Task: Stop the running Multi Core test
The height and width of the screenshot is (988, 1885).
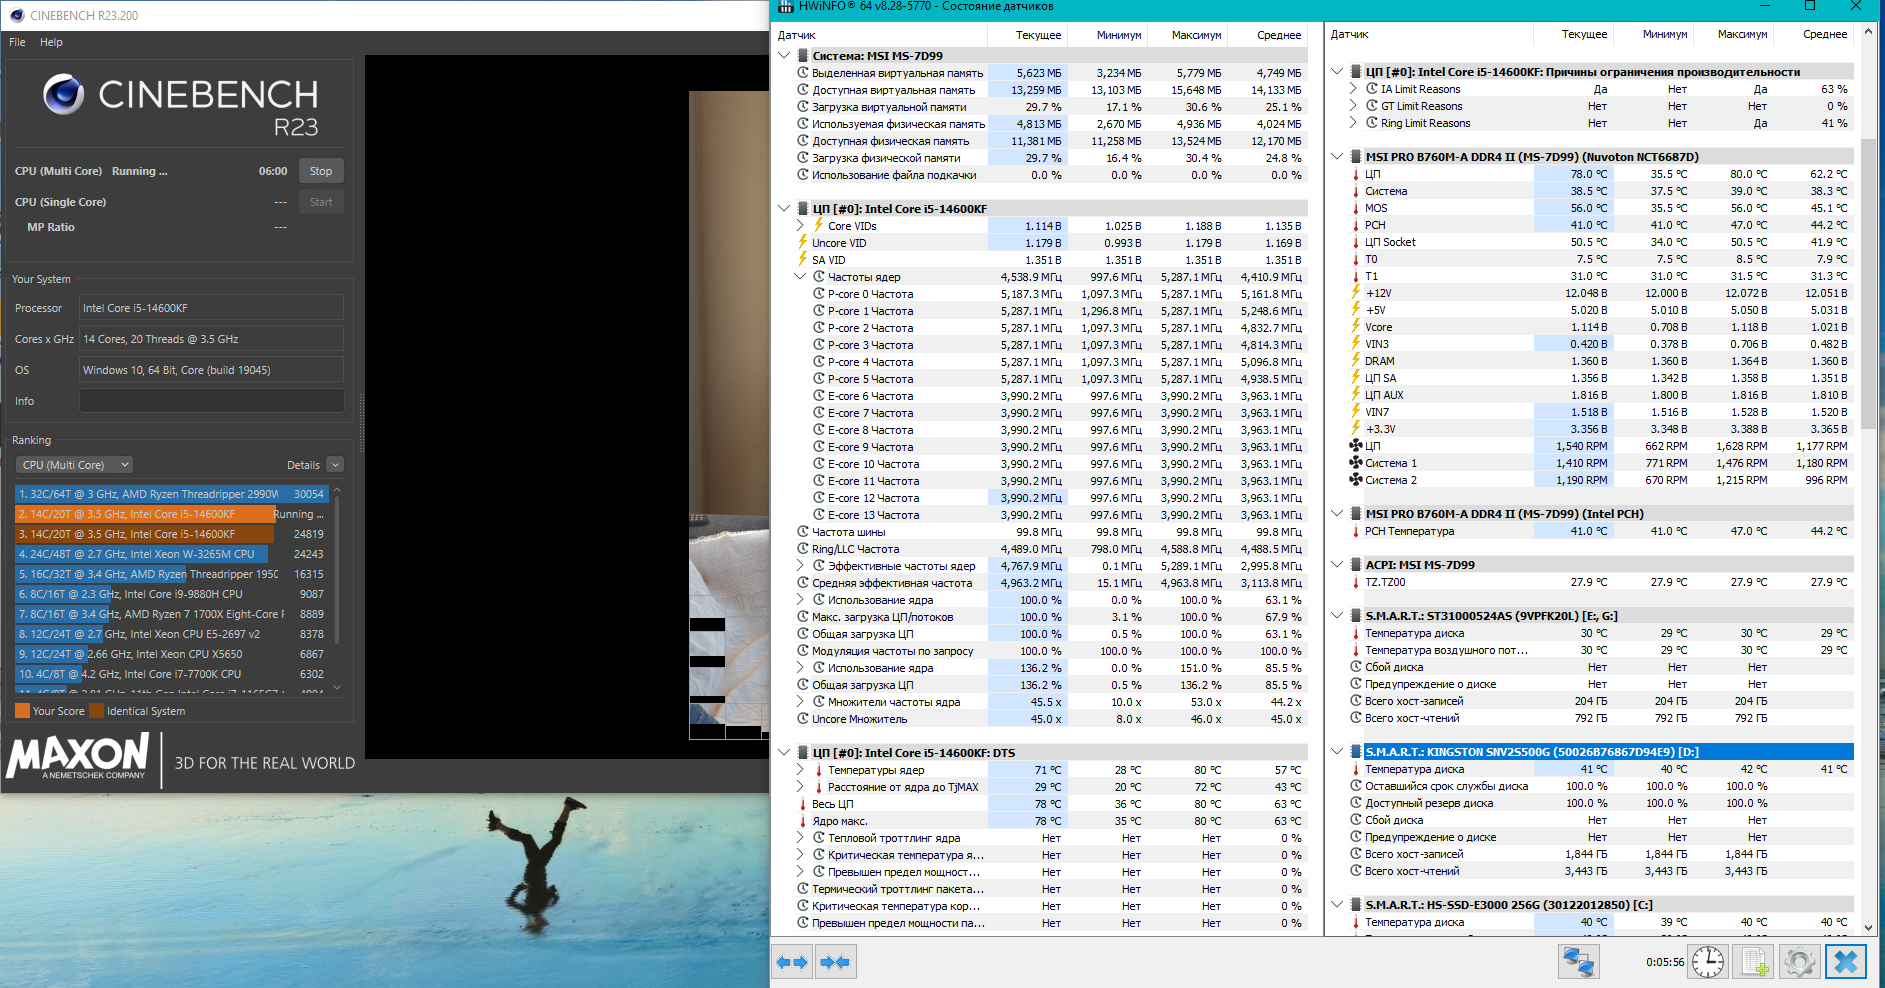Action: coord(321,171)
